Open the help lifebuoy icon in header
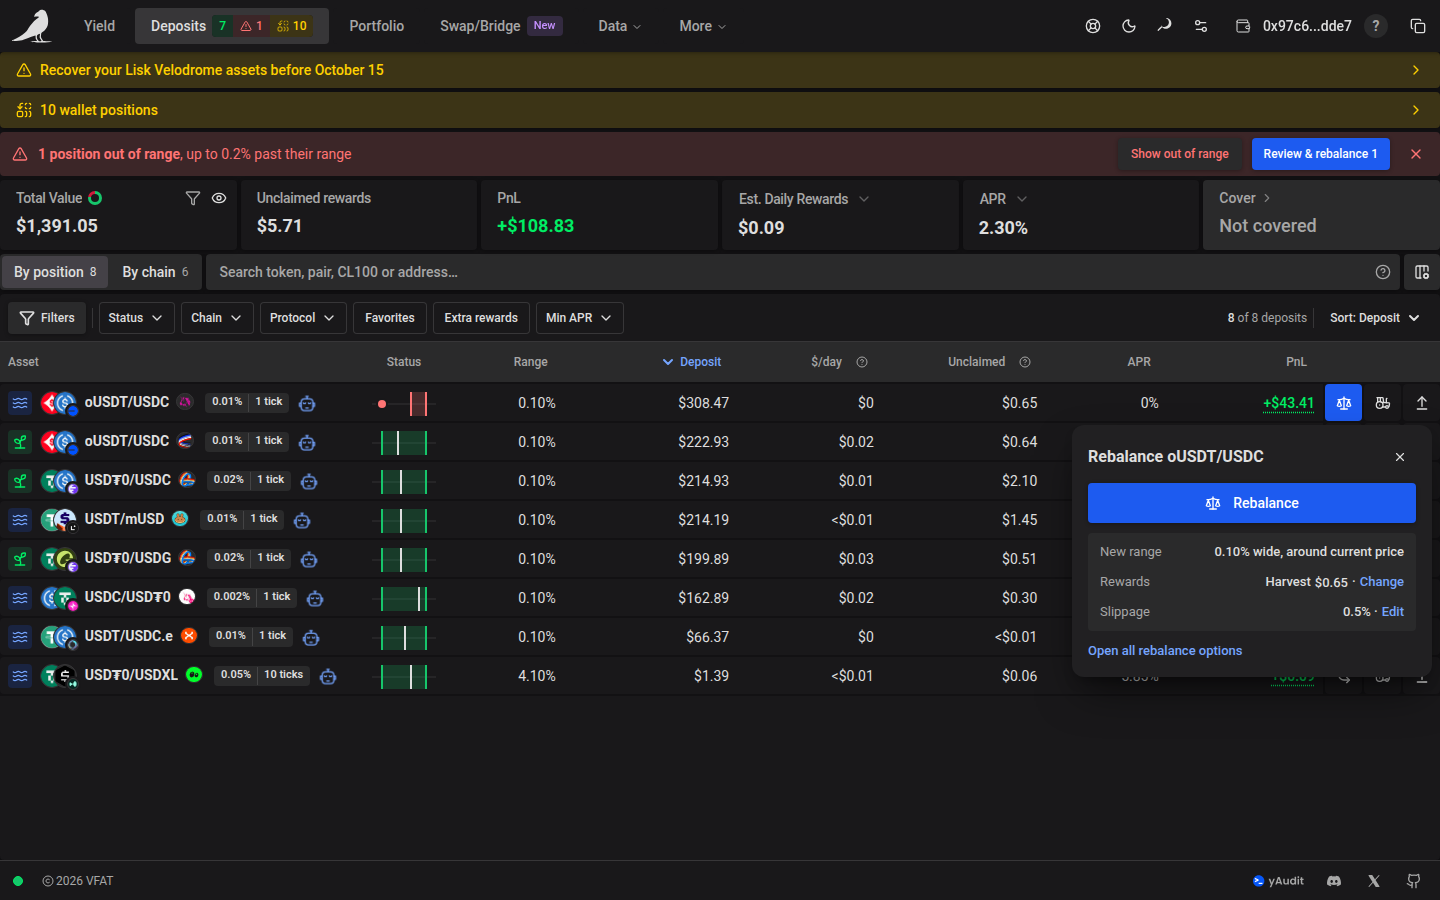The width and height of the screenshot is (1440, 900). [x=1093, y=26]
